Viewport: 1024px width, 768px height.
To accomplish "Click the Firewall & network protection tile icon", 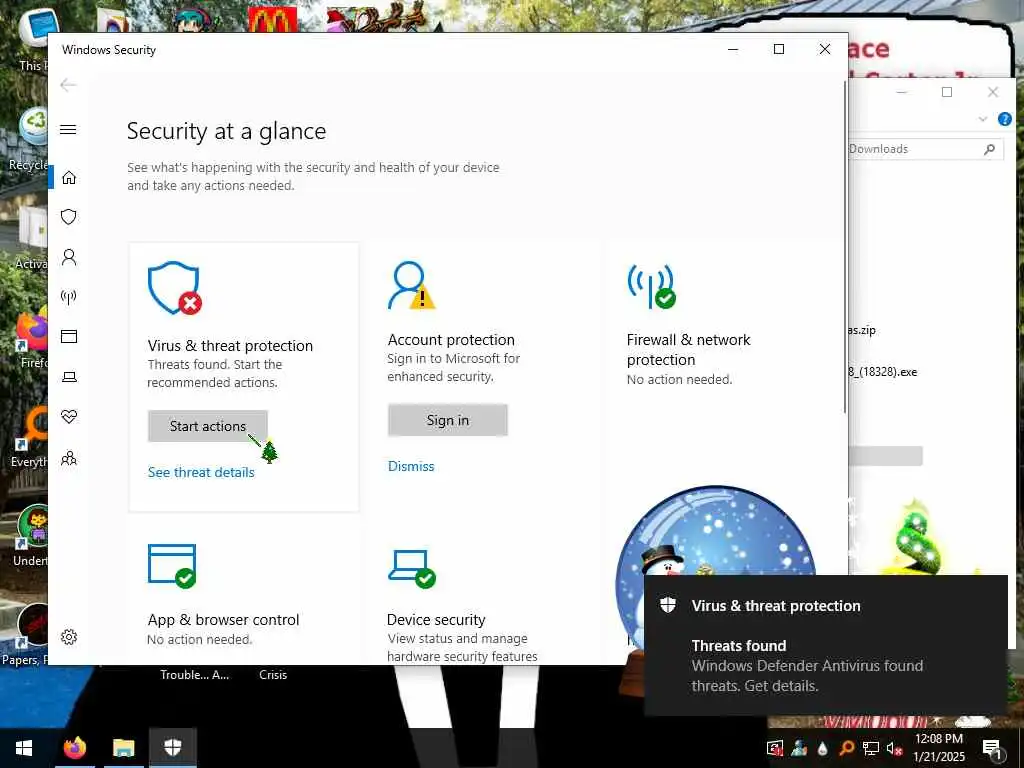I will (x=651, y=286).
